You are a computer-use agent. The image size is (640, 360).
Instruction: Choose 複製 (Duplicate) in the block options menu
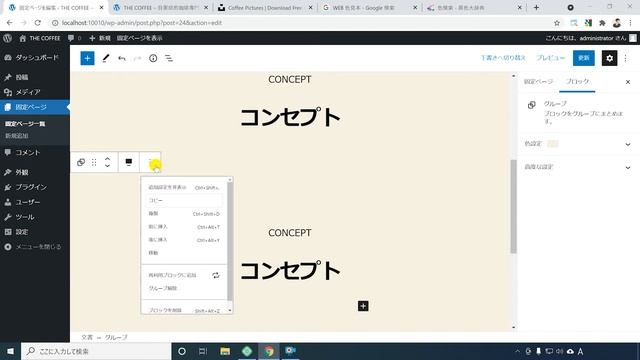click(x=184, y=214)
